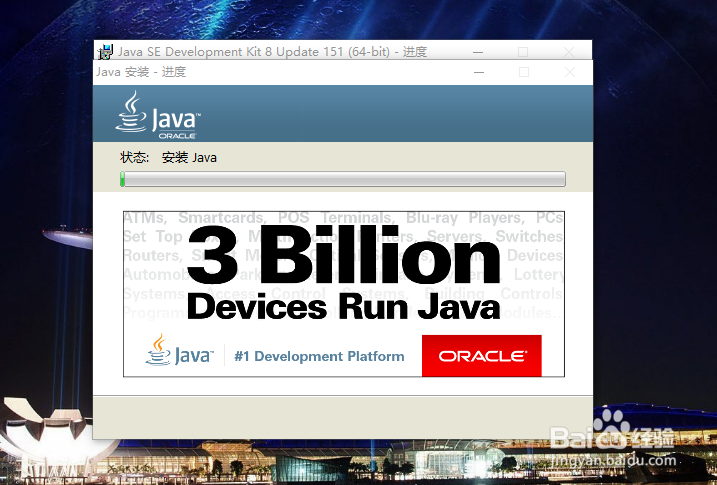Maximize the Java 安装 - 进度 window
This screenshot has height=485, width=717.
coord(524,72)
